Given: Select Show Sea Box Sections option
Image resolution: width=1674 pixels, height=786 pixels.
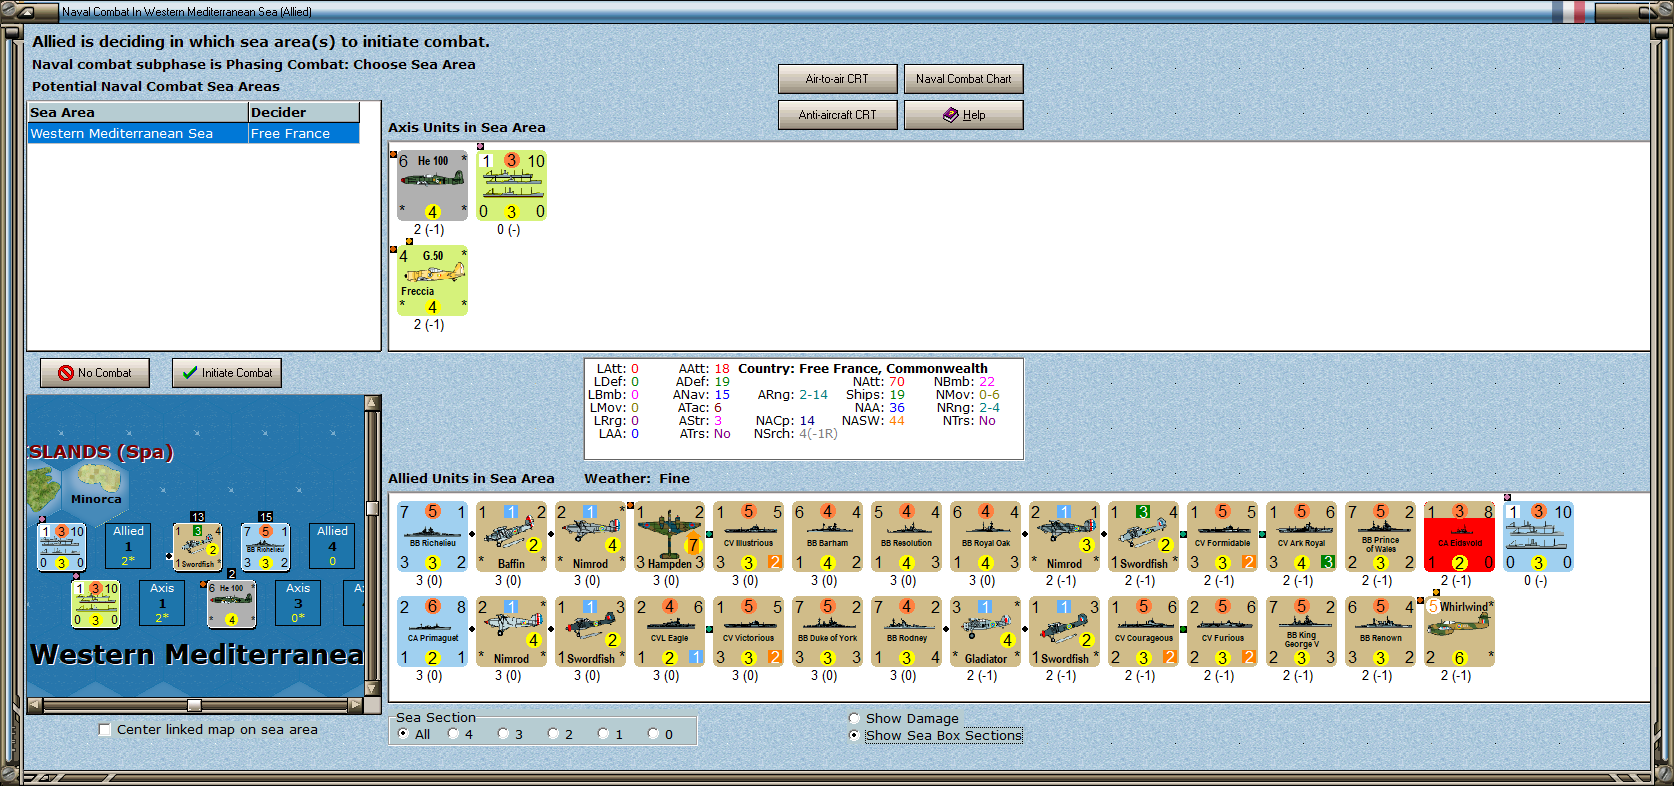Looking at the screenshot, I should (854, 735).
